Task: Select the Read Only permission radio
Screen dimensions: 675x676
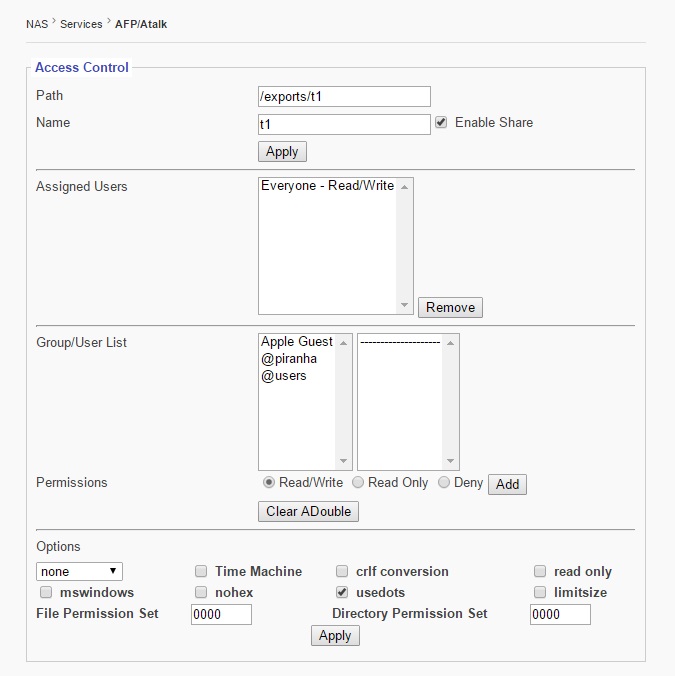Action: [x=356, y=483]
